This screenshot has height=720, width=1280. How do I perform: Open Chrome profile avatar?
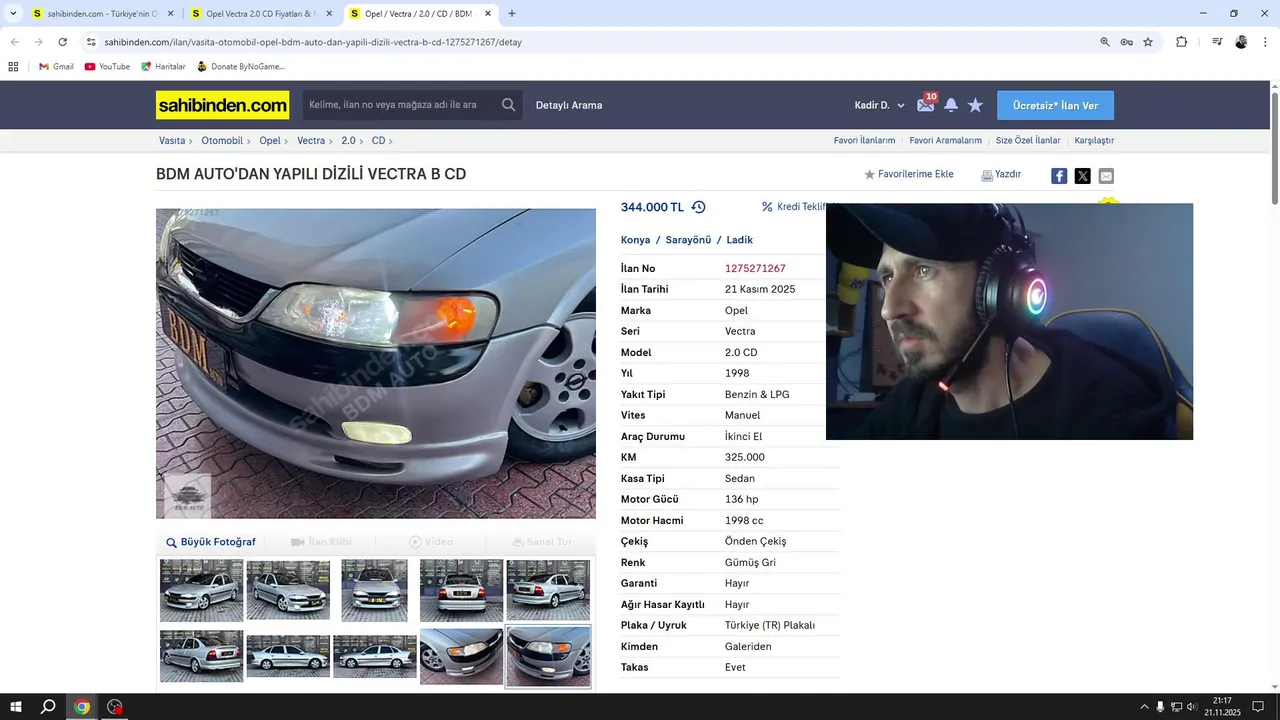click(x=1241, y=42)
